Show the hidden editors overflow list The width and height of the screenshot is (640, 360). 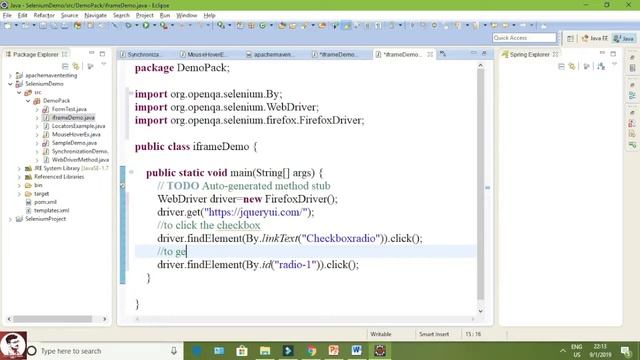point(443,54)
